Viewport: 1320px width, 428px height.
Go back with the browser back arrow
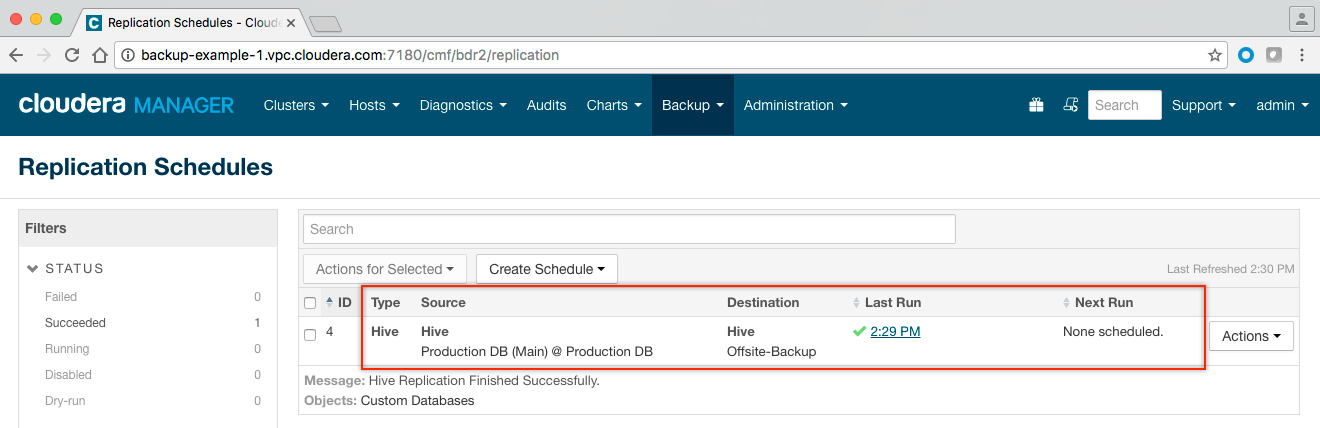click(x=18, y=56)
